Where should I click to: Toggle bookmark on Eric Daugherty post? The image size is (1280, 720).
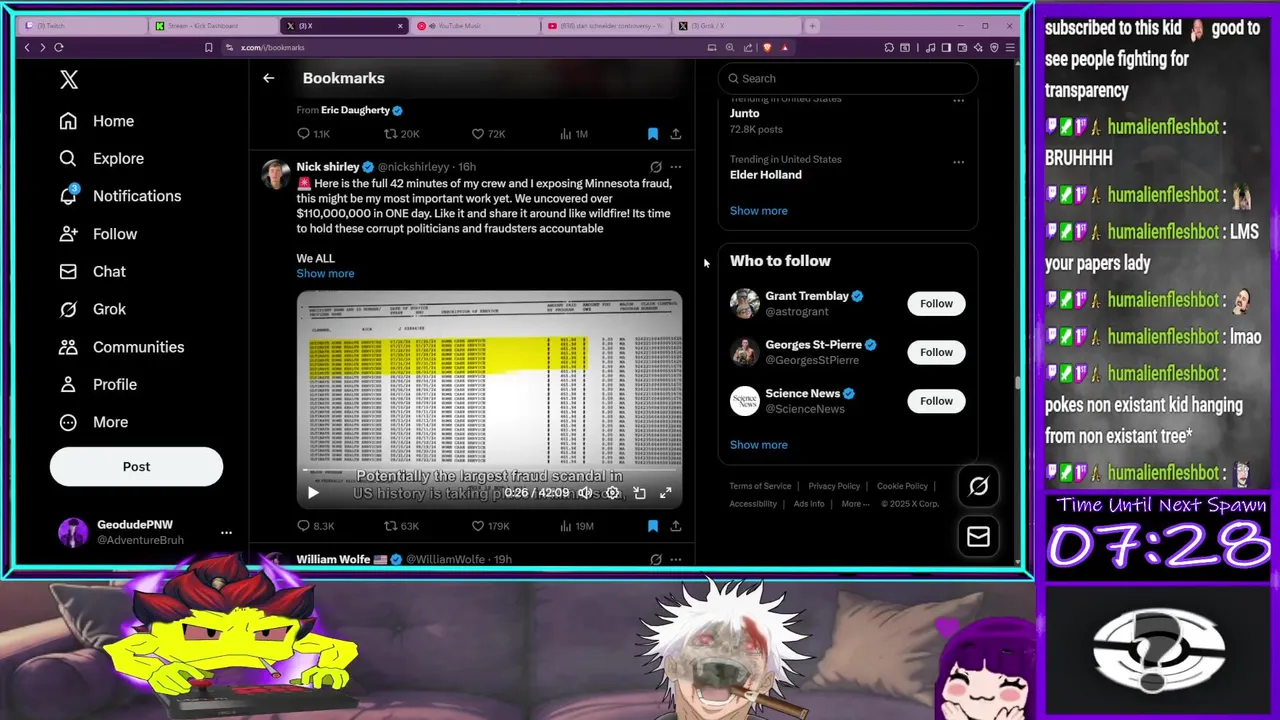point(653,134)
